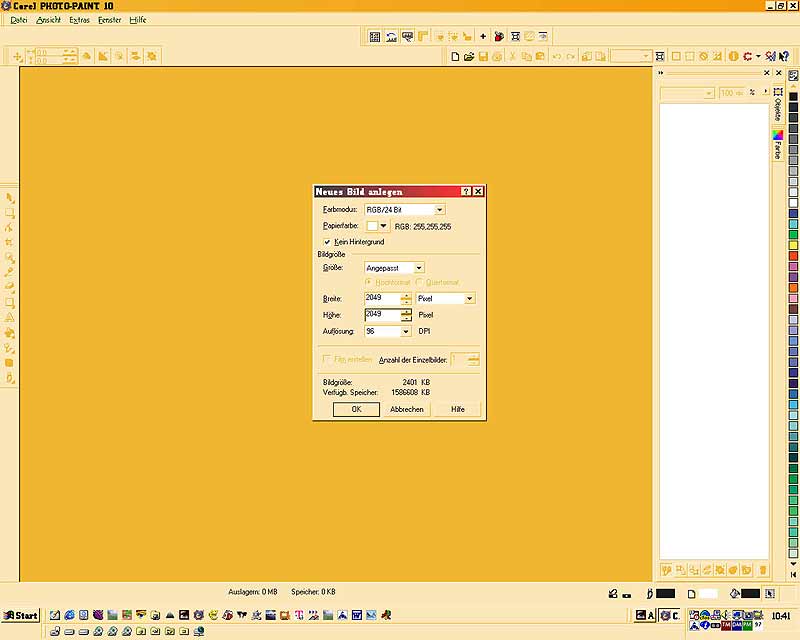
Task: Open the Farbmodus dropdown
Action: [440, 210]
